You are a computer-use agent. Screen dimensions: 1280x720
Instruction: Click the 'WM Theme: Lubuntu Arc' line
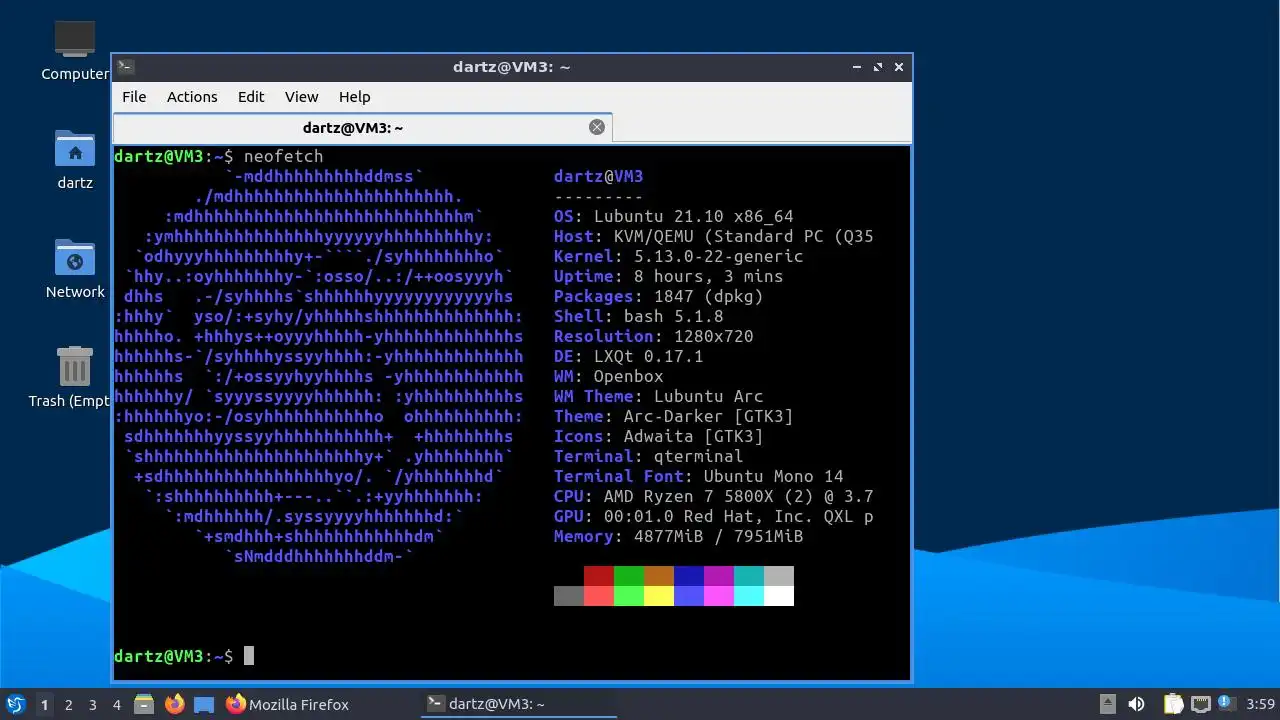coord(659,396)
